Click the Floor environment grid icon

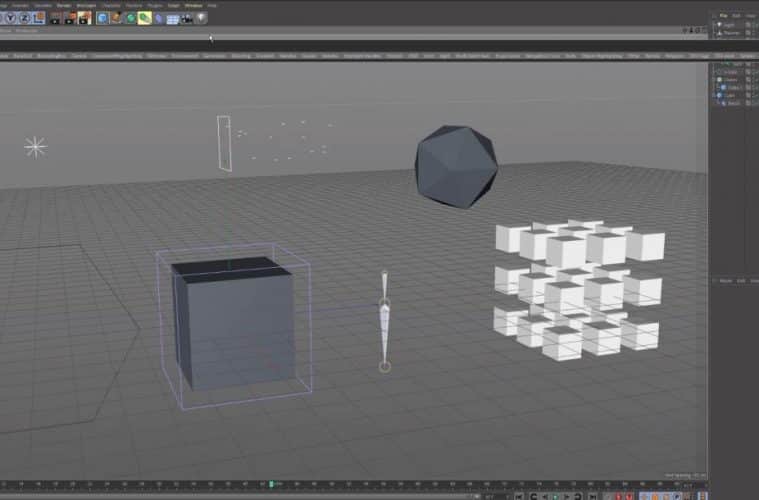click(173, 18)
